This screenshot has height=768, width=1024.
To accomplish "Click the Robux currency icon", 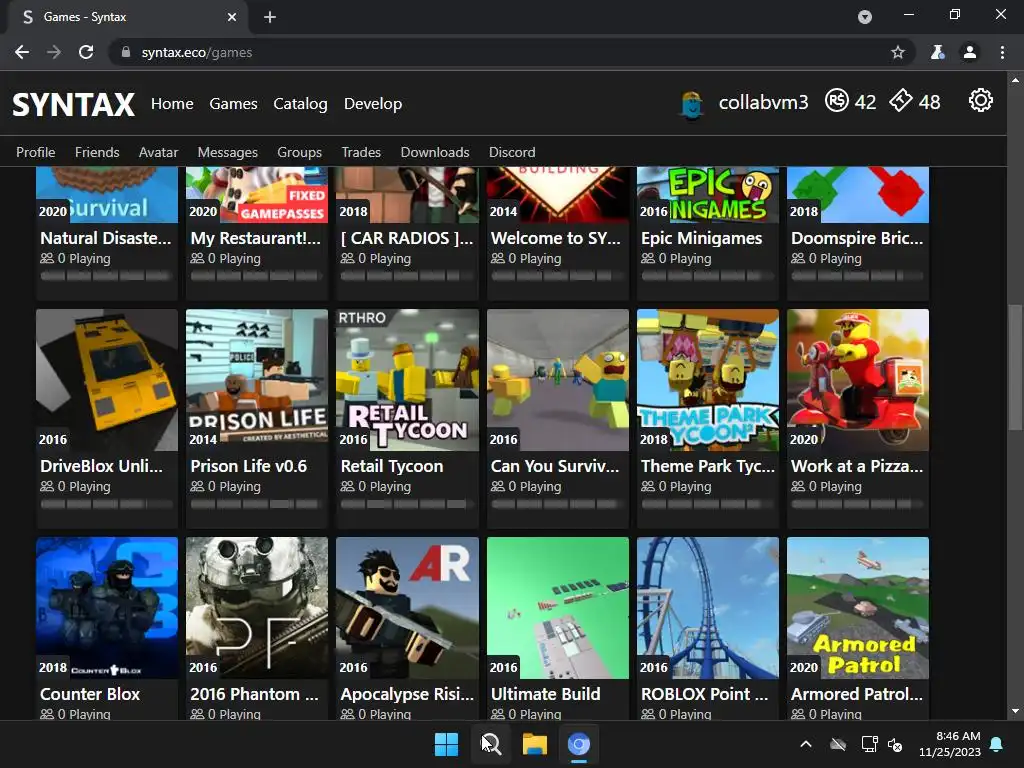I will [836, 101].
